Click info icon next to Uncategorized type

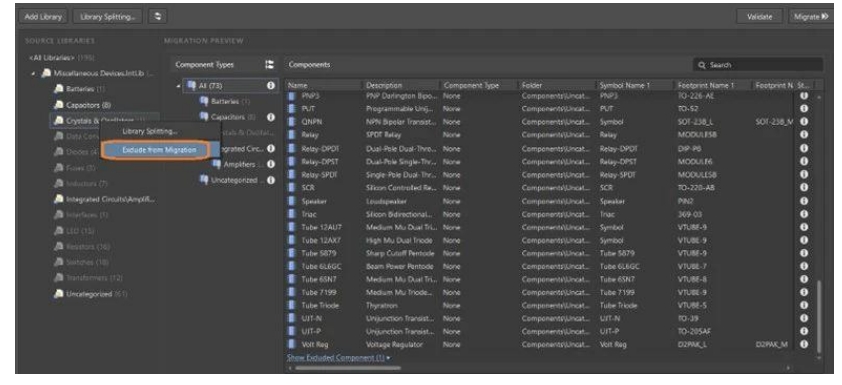[x=271, y=180]
